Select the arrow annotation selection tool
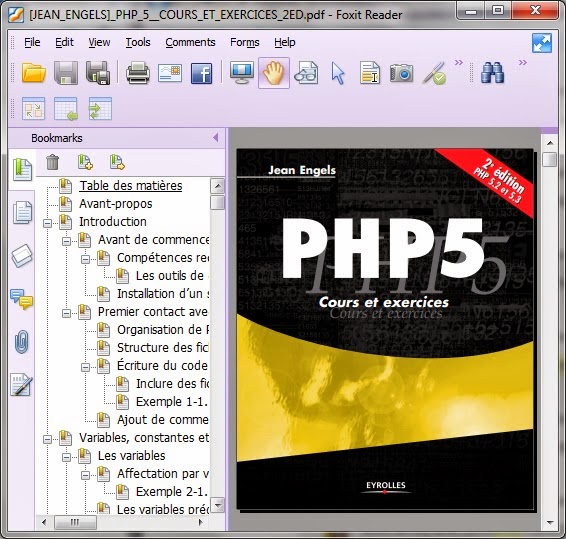Image resolution: width=566 pixels, height=539 pixels. click(338, 74)
